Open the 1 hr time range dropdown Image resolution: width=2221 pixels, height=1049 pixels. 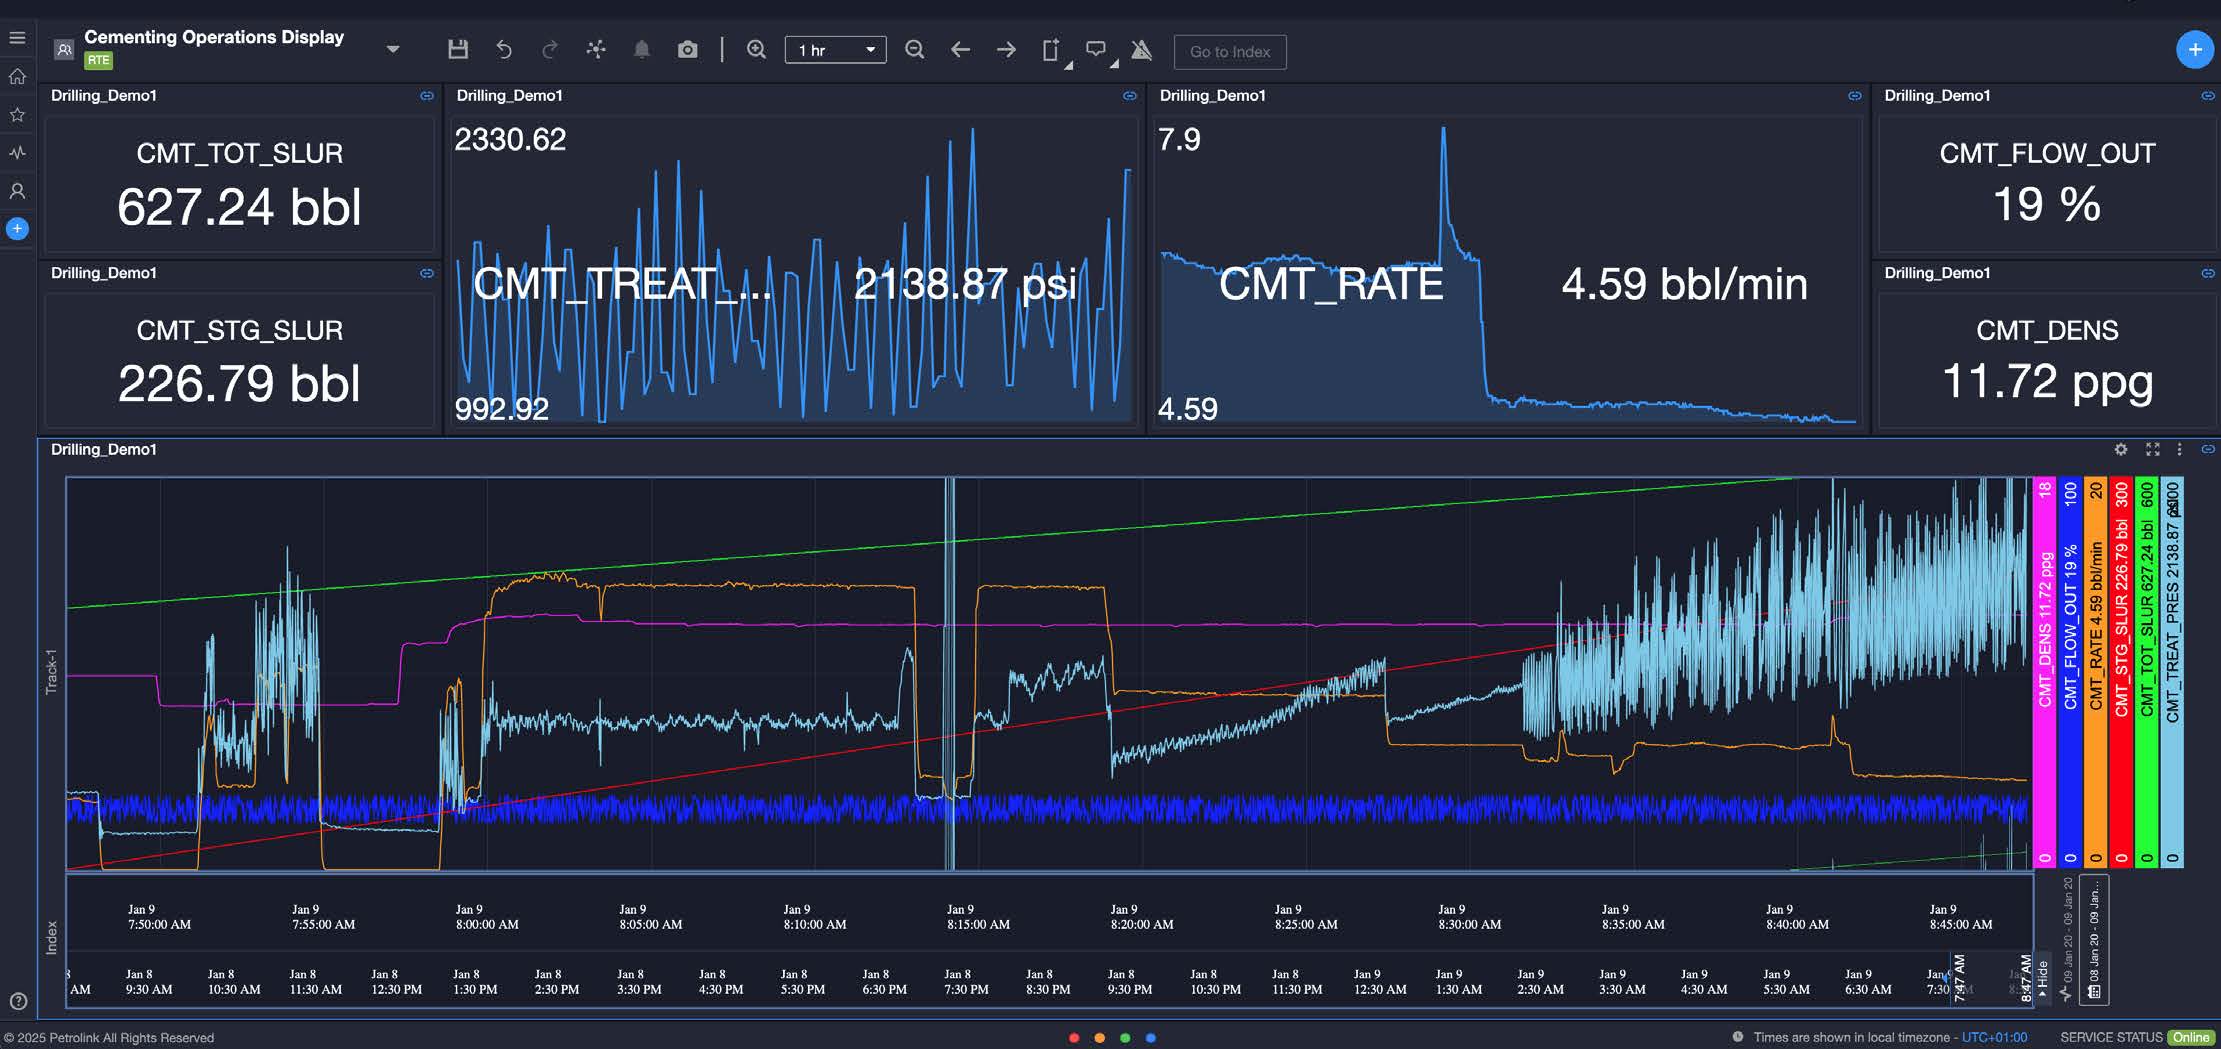tap(835, 50)
